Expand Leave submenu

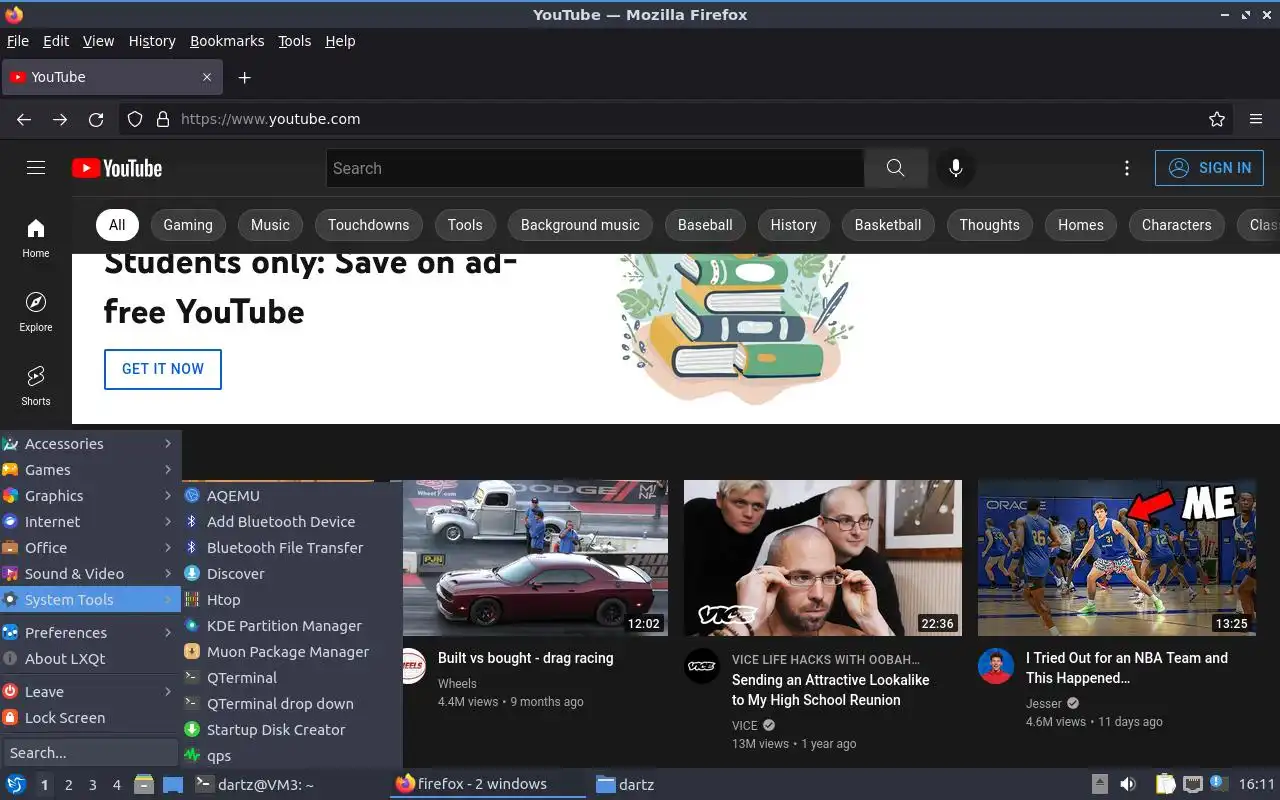pyautogui.click(x=90, y=692)
